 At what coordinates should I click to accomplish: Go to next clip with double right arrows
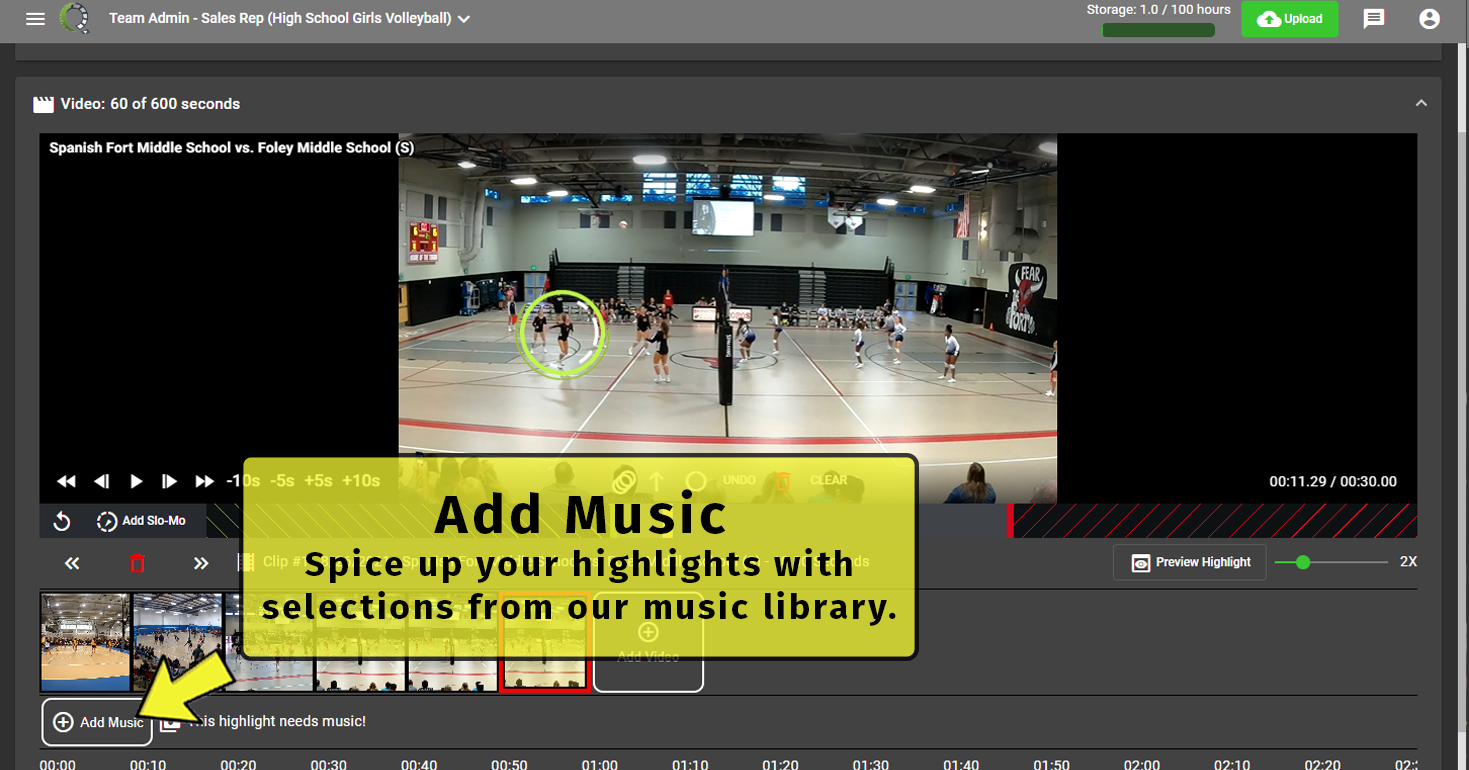point(201,563)
